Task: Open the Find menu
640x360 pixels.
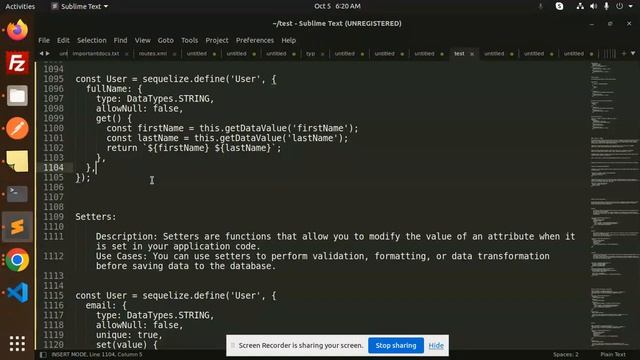Action: (x=120, y=40)
